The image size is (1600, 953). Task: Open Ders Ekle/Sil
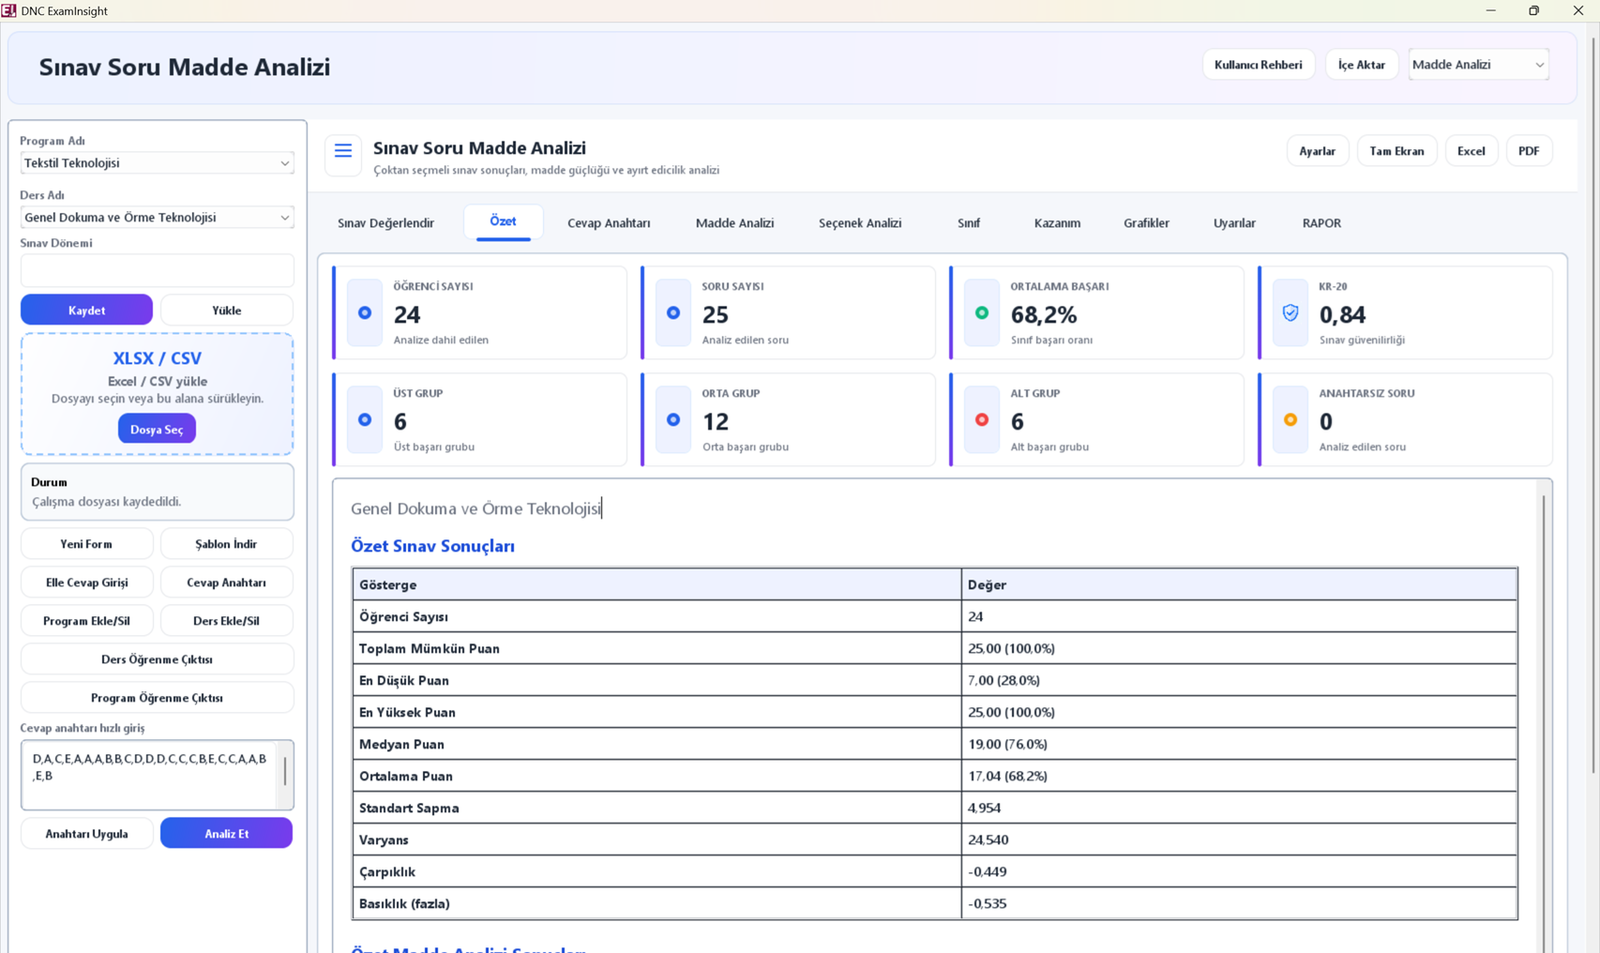tap(227, 621)
